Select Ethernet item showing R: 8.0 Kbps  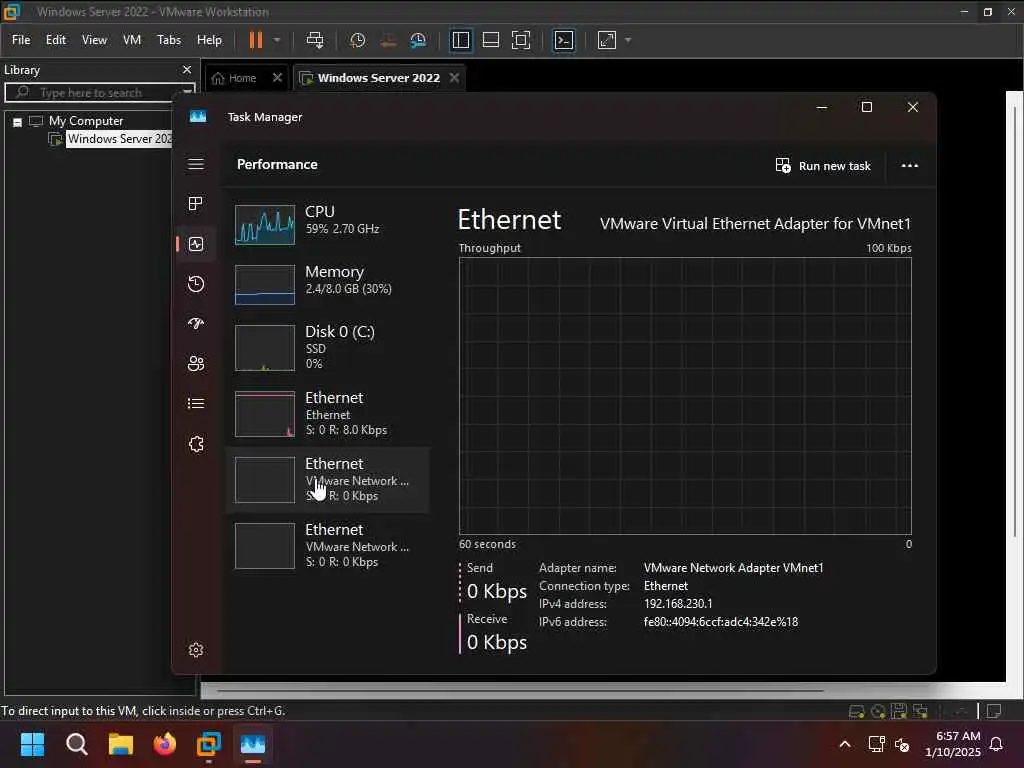327,414
